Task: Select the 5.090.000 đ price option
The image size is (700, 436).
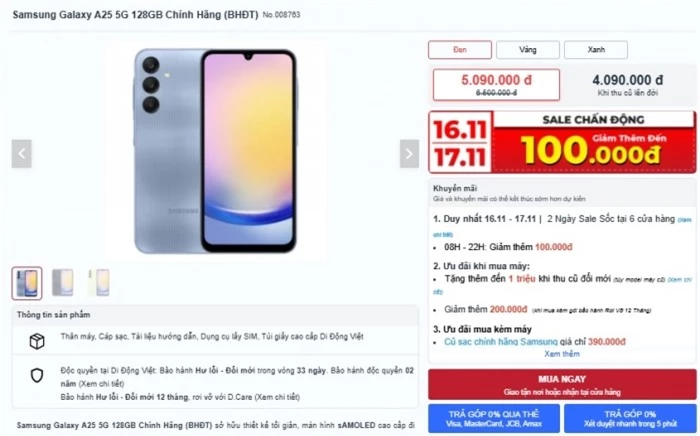Action: 496,85
